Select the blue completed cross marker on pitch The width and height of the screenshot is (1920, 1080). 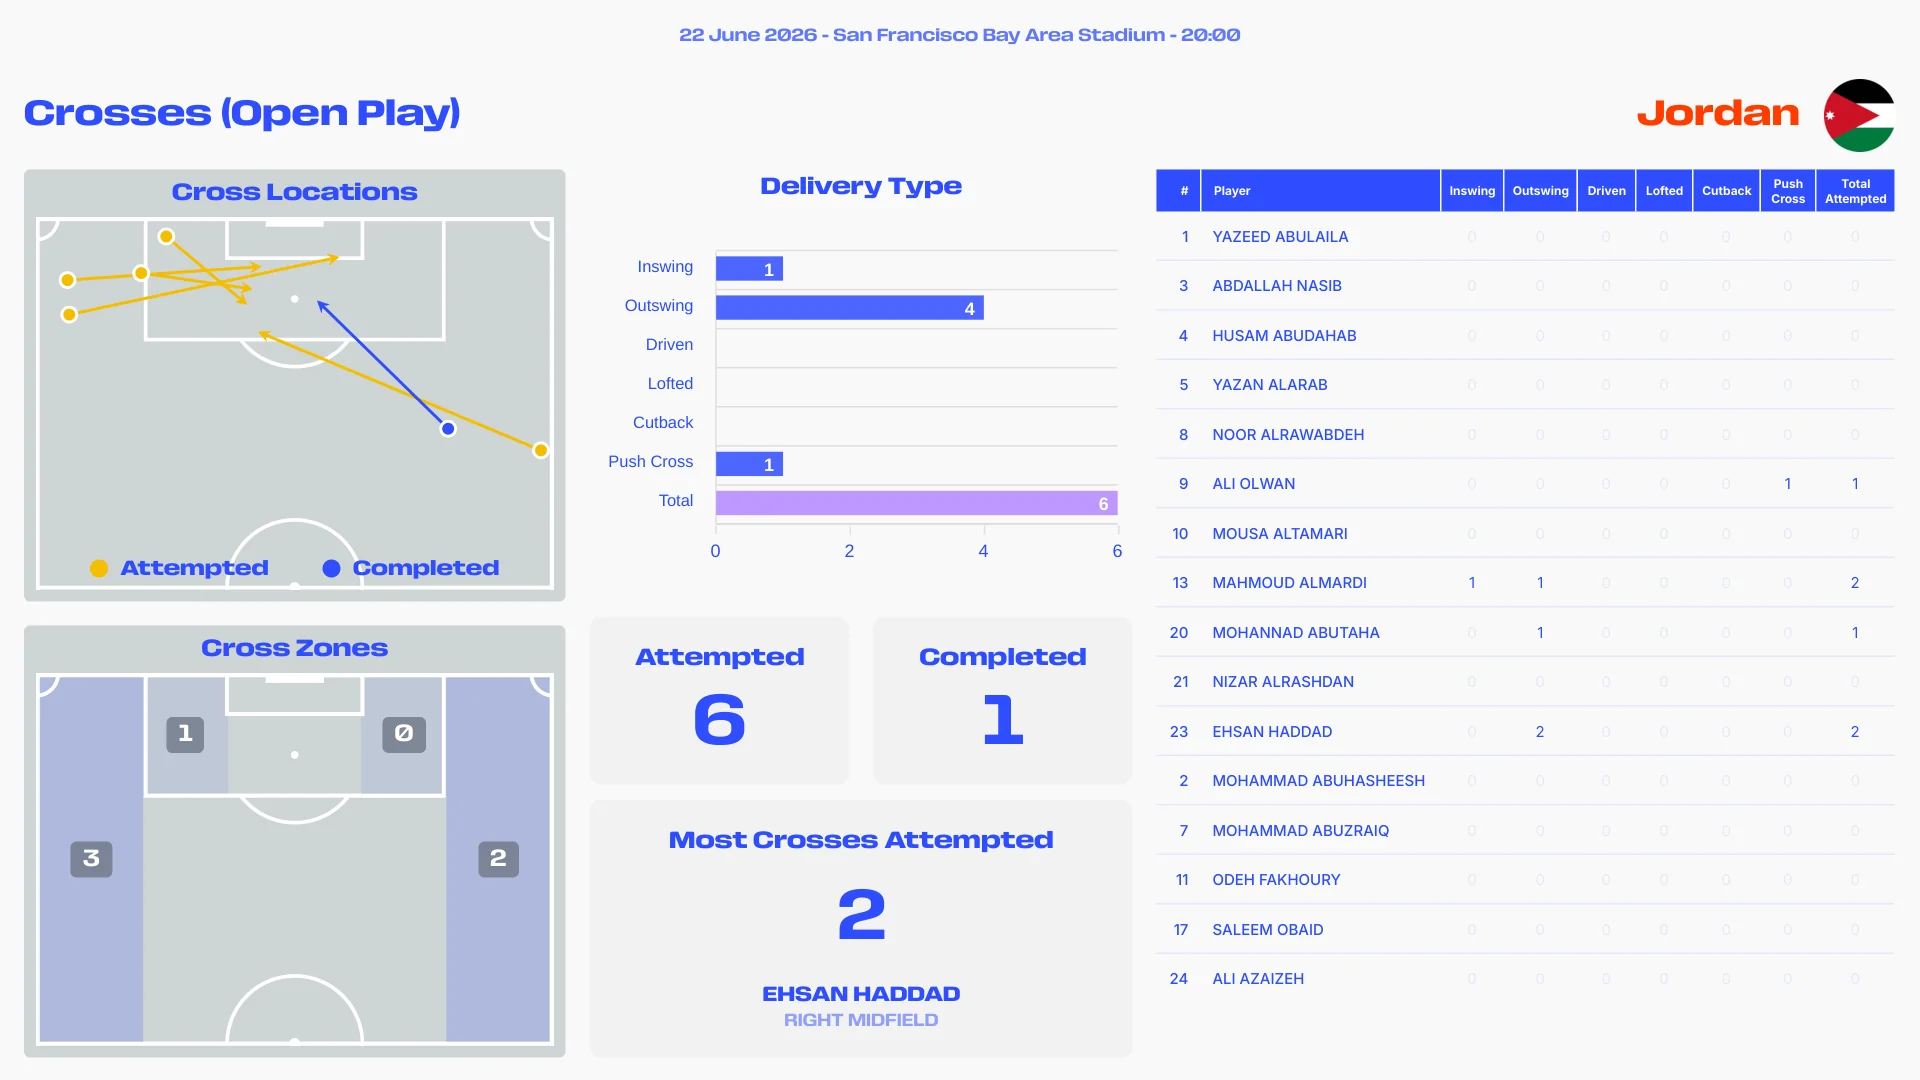pos(448,429)
